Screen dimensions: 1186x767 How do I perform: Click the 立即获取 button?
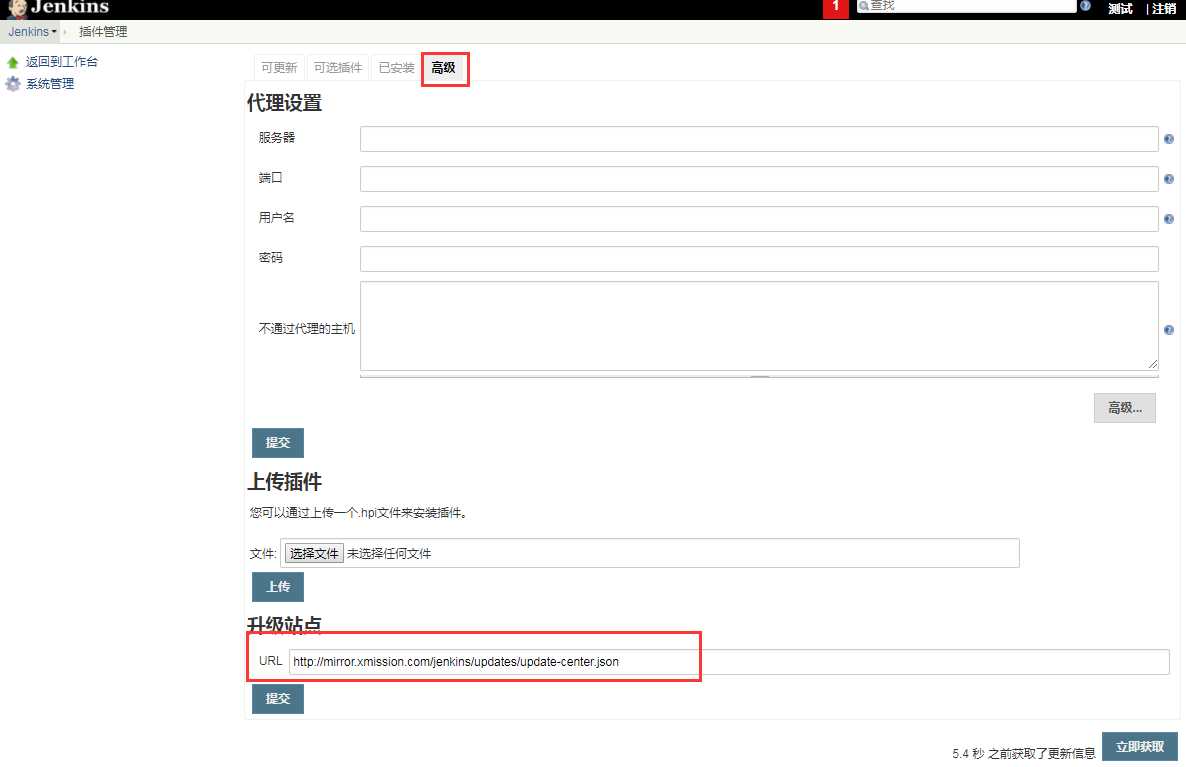point(1140,747)
